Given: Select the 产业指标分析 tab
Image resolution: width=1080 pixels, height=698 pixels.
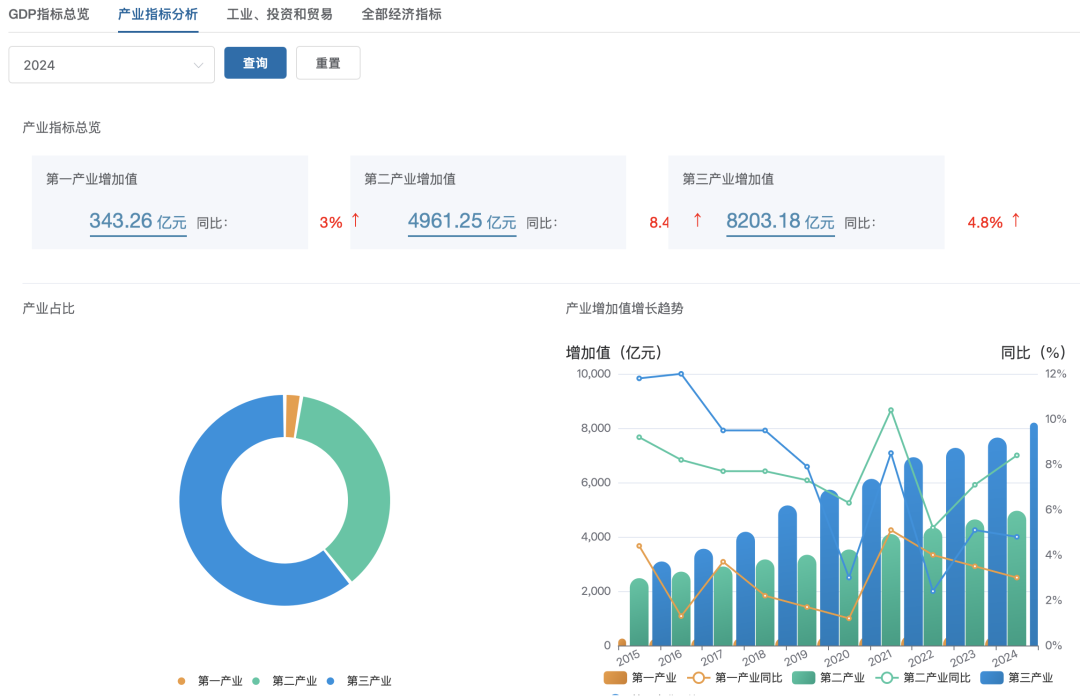Looking at the screenshot, I should click(158, 14).
